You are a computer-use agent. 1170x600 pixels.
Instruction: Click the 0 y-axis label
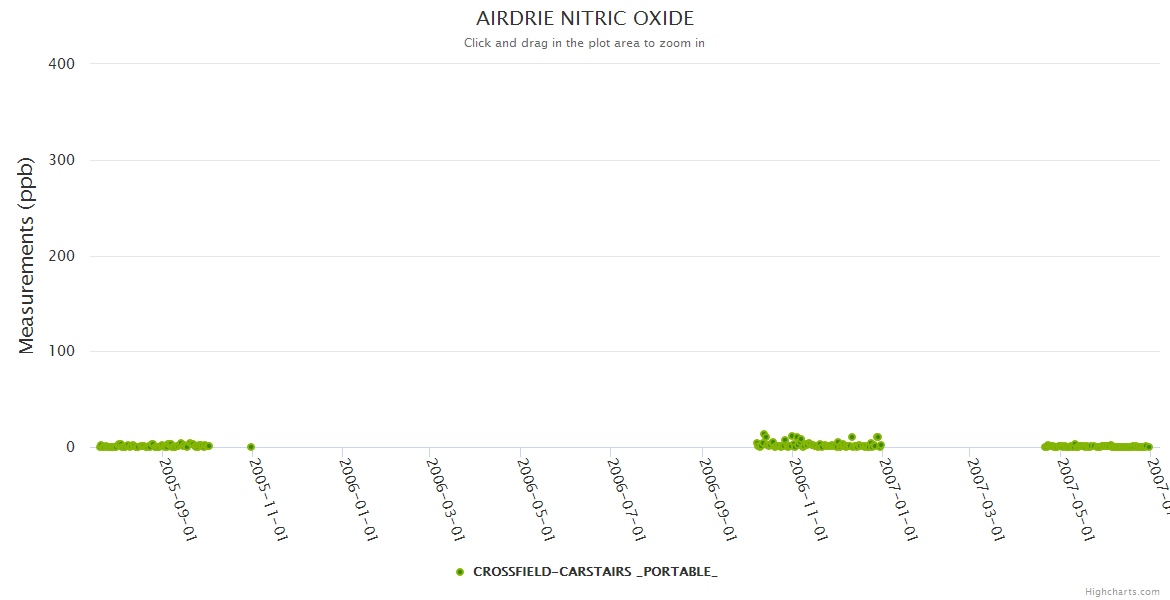pos(70,447)
